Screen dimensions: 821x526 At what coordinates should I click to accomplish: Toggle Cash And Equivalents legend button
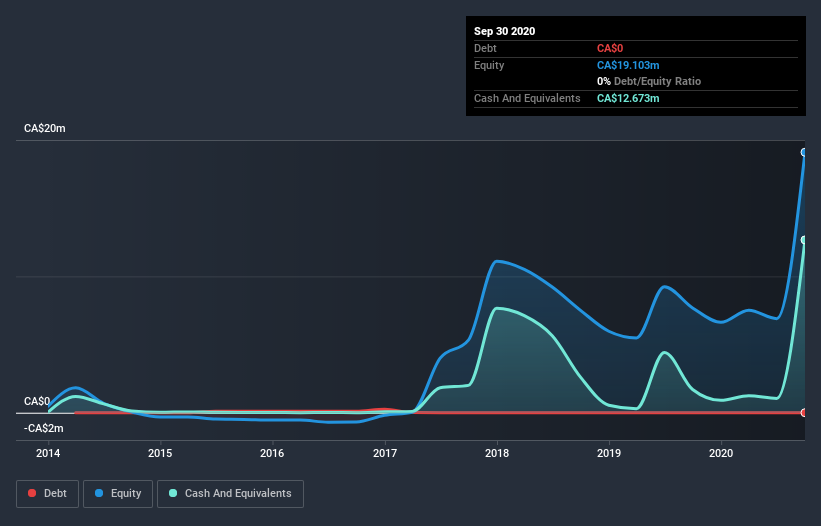point(230,494)
